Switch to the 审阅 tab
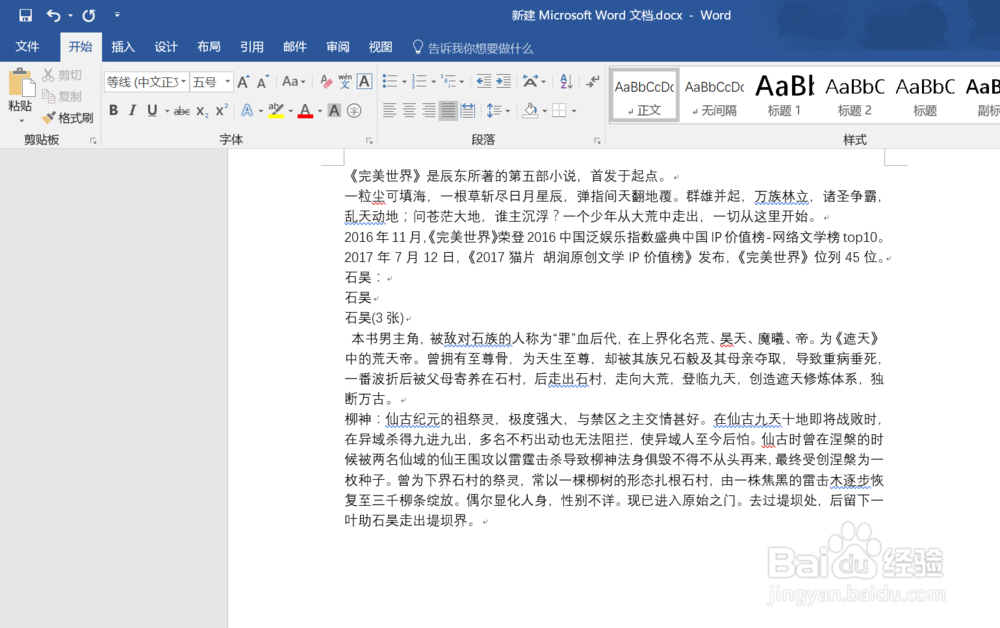1000x628 pixels. (x=337, y=47)
